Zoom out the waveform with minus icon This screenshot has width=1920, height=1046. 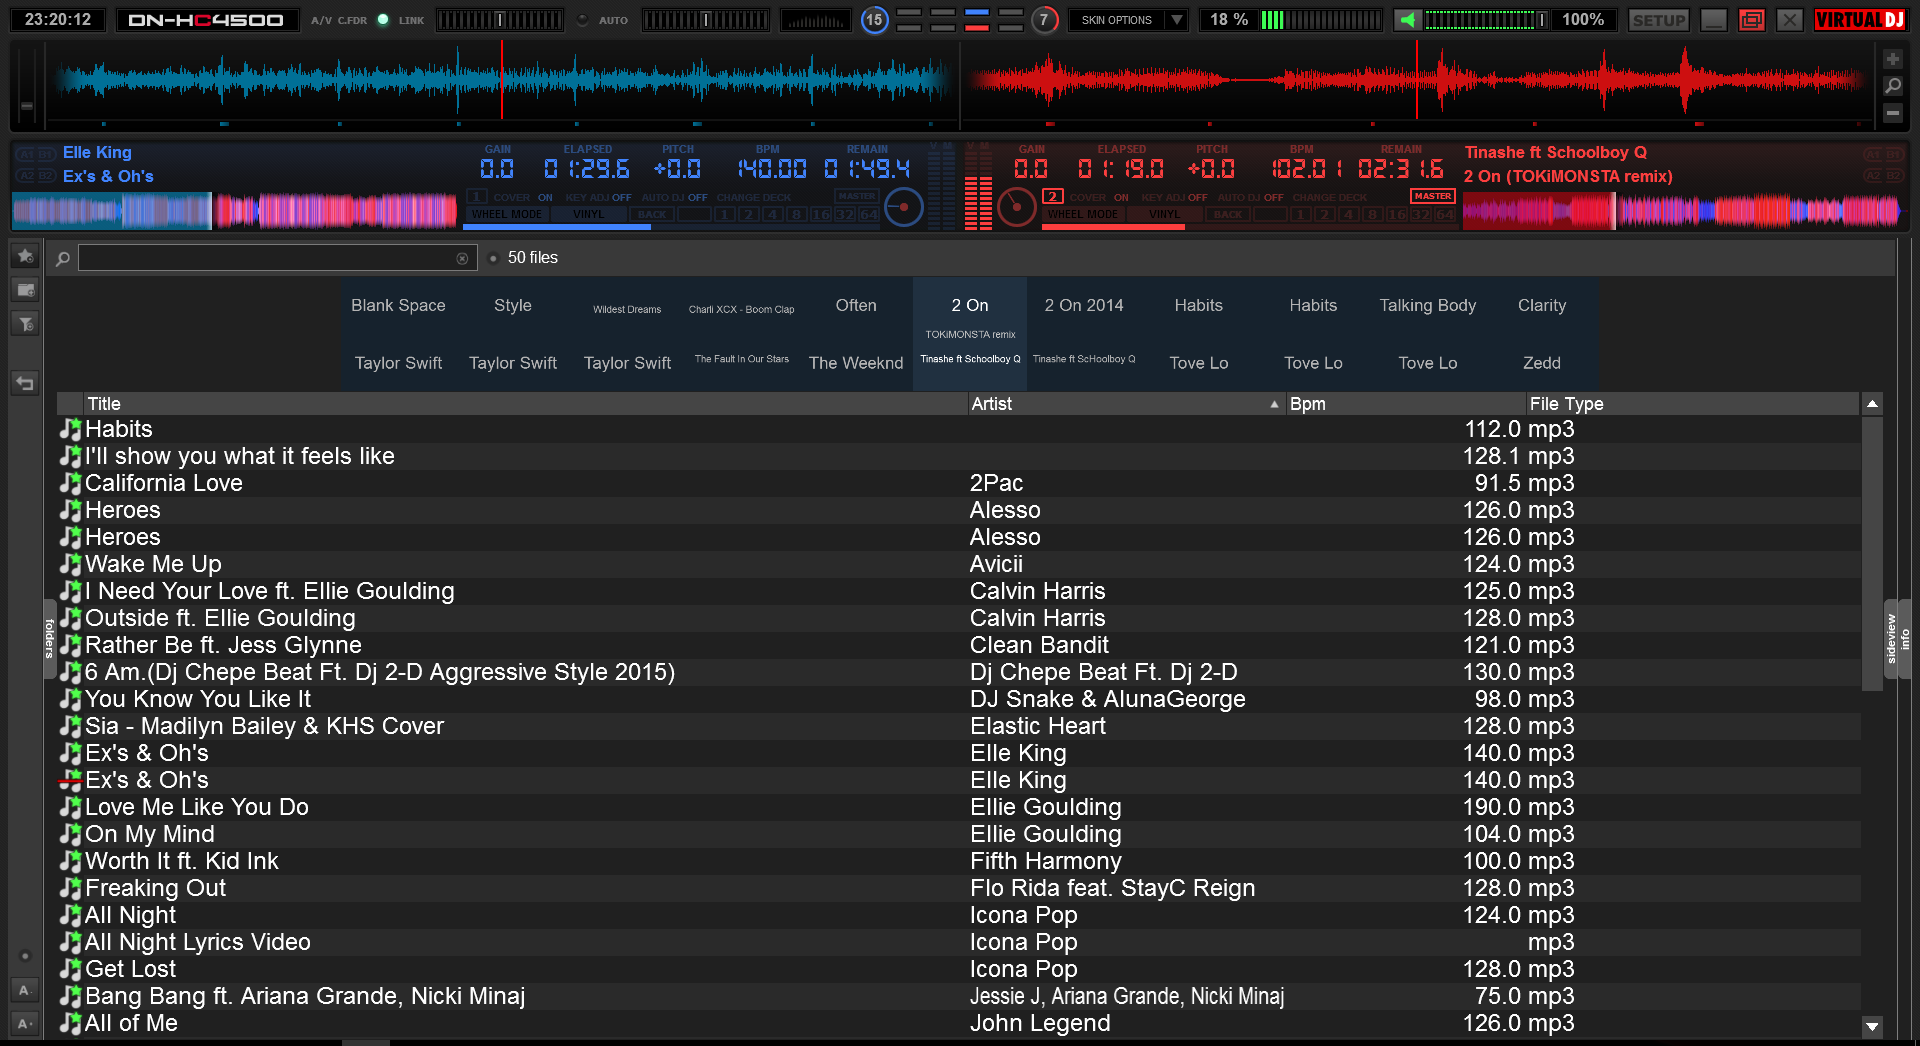coord(1892,114)
